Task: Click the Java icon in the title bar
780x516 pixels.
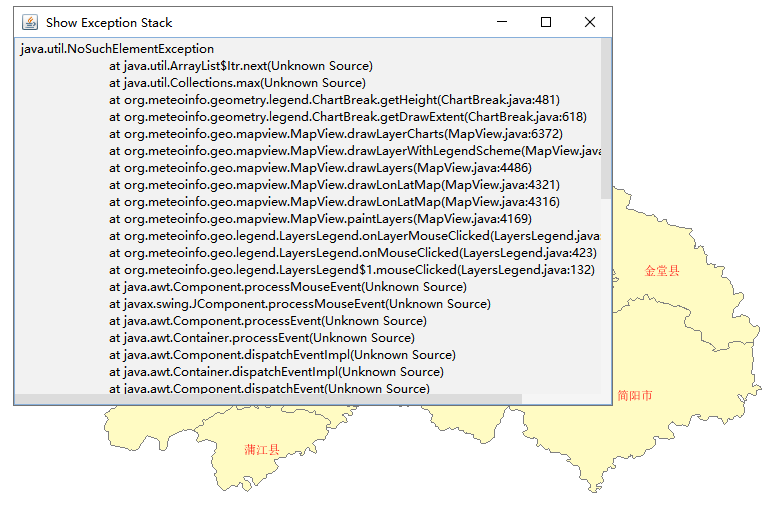Action: point(30,22)
